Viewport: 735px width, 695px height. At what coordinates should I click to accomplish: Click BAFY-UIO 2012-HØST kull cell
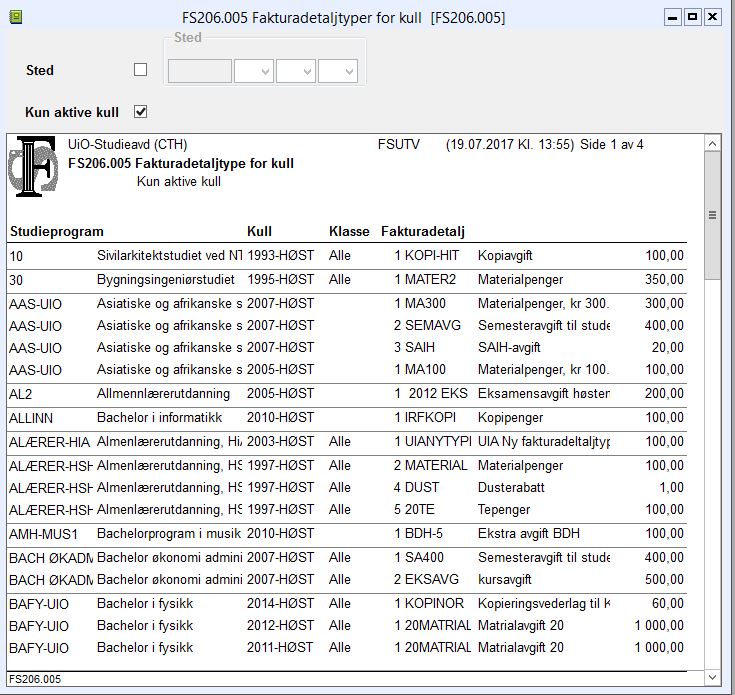[x=280, y=626]
